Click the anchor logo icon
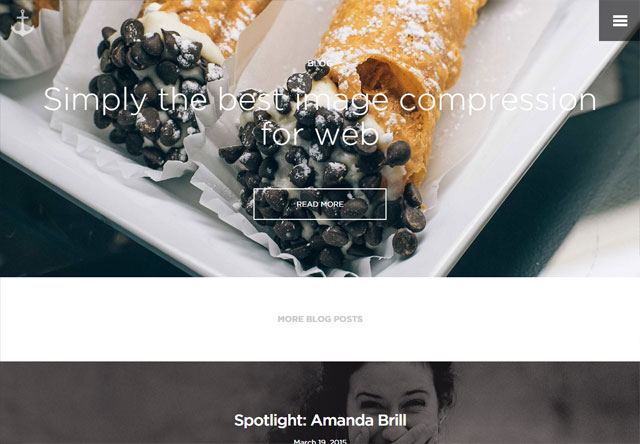This screenshot has width=640, height=444. click(22, 23)
